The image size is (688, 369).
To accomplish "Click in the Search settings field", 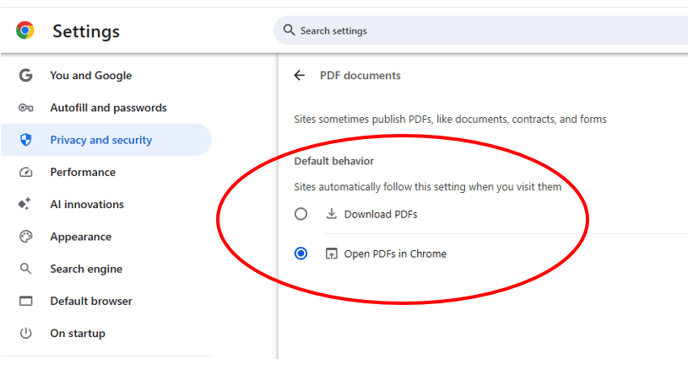I will click(480, 30).
